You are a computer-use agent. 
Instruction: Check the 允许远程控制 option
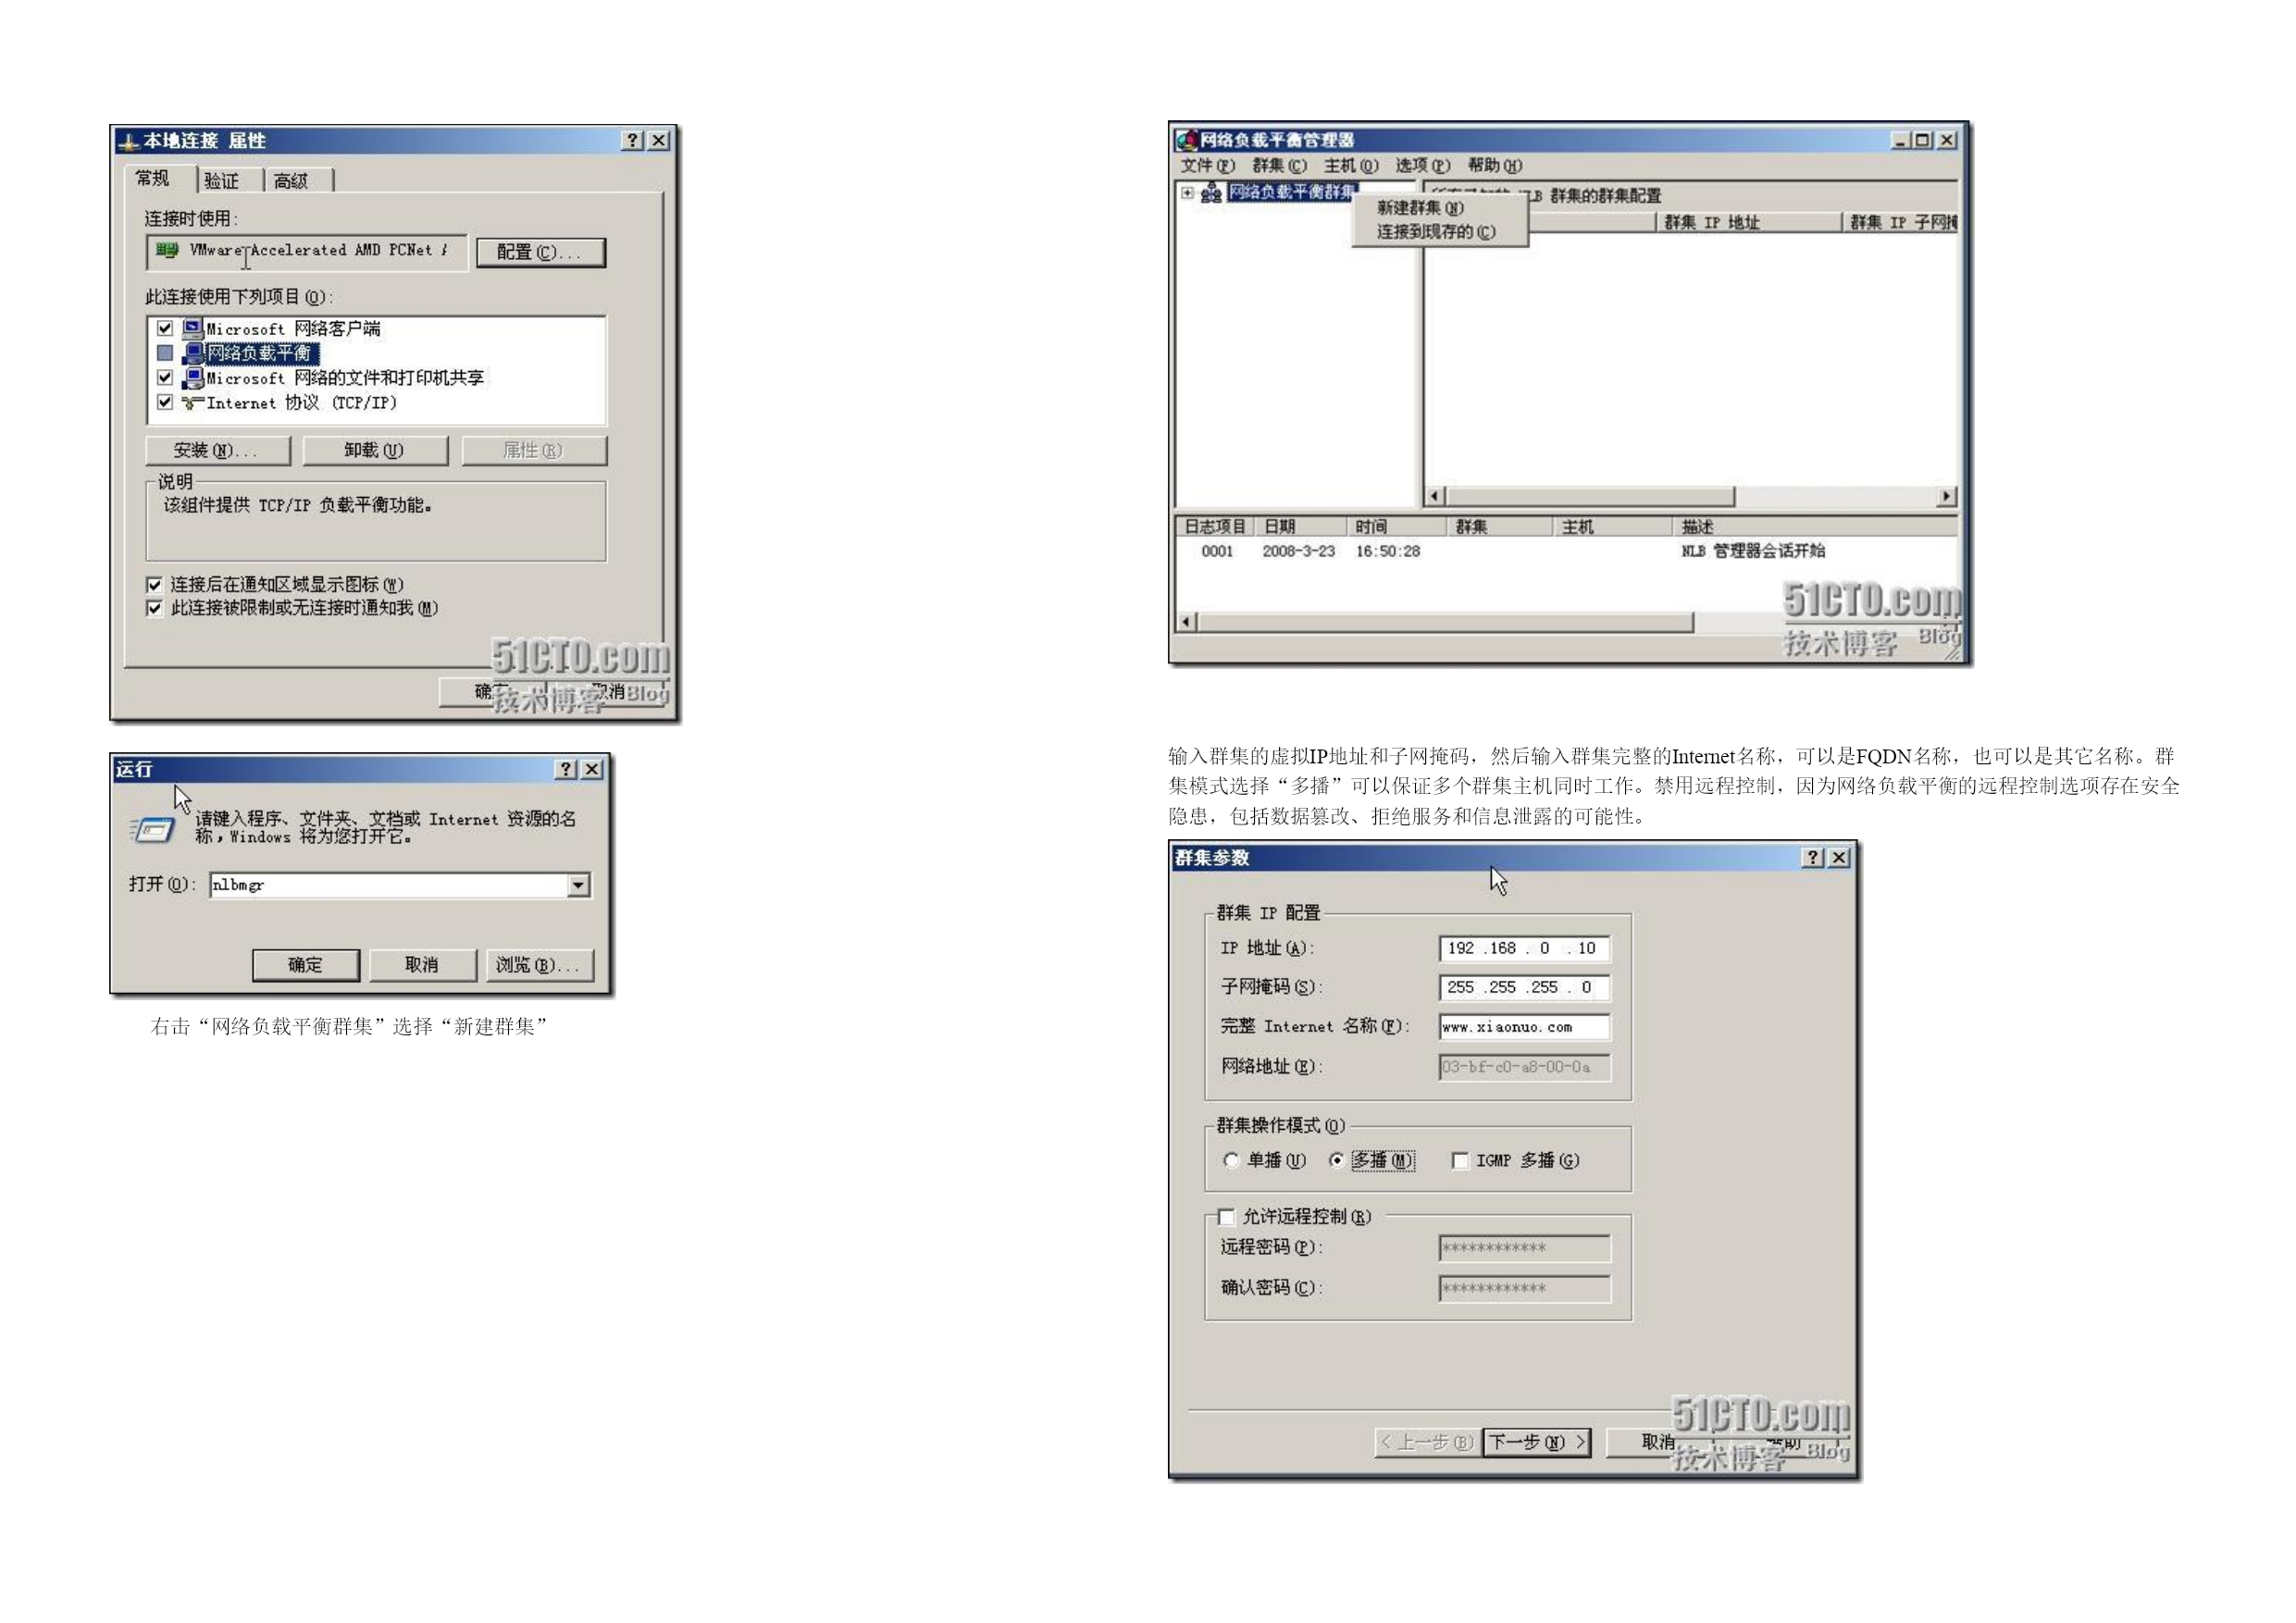(x=1226, y=1217)
